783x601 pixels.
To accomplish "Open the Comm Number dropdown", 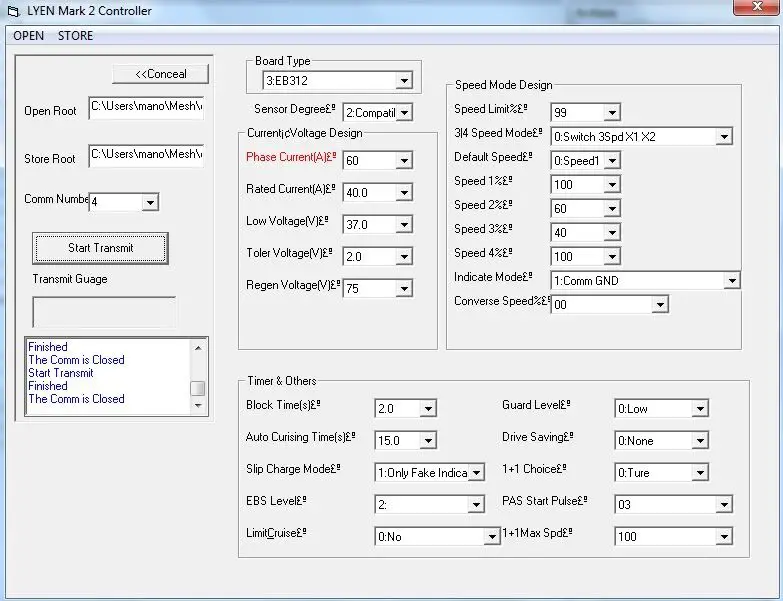I will 150,202.
